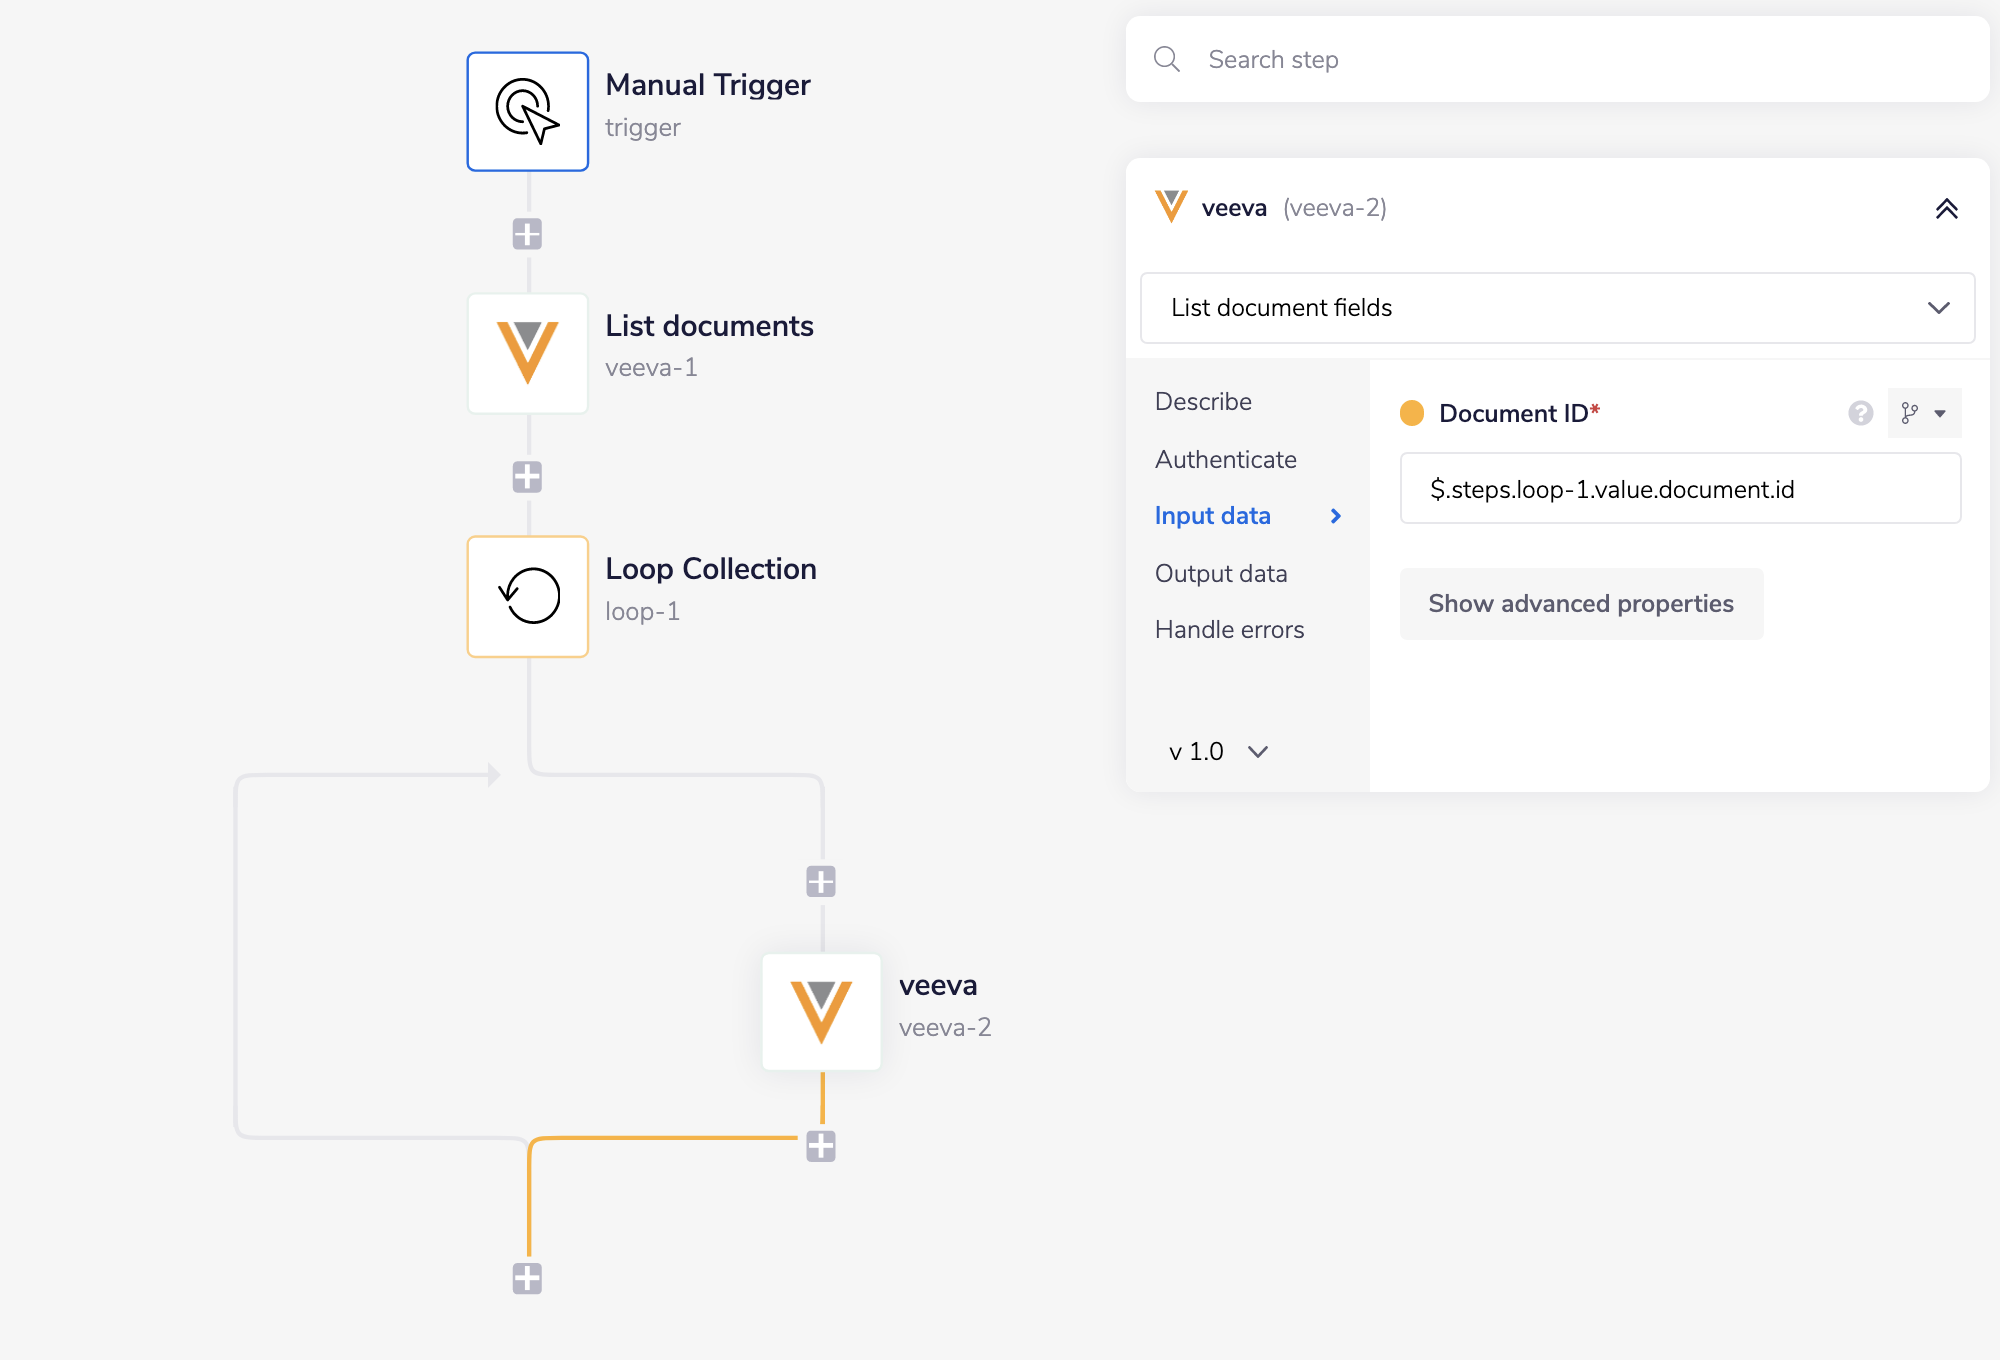
Task: Open the List document fields operation dropdown
Action: click(1556, 308)
